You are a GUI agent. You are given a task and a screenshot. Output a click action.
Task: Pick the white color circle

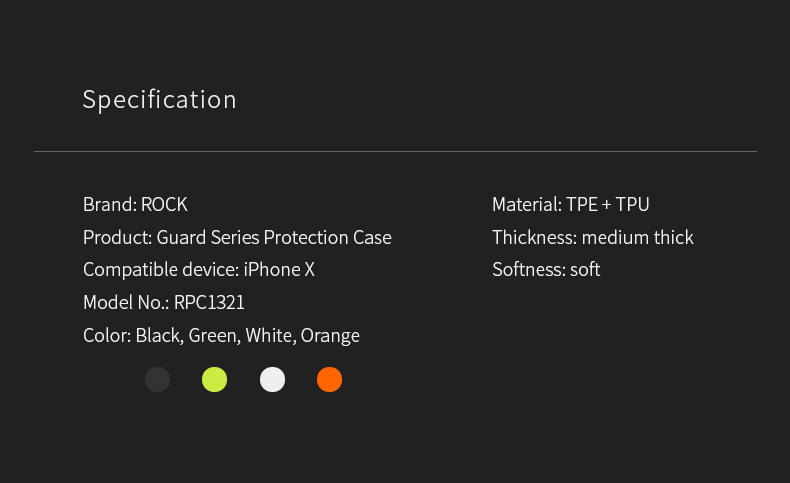[272, 379]
